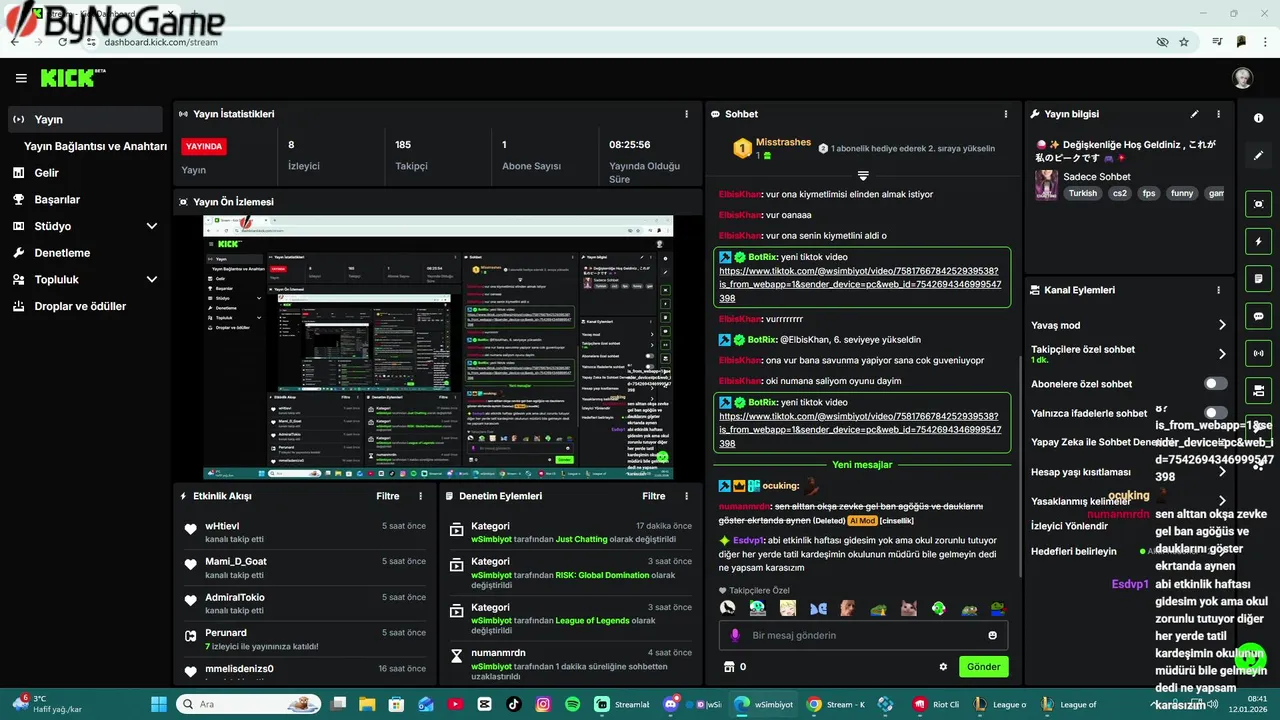
Task: Click the Turkish tag in Yayın bilgisi
Action: [x=1082, y=193]
